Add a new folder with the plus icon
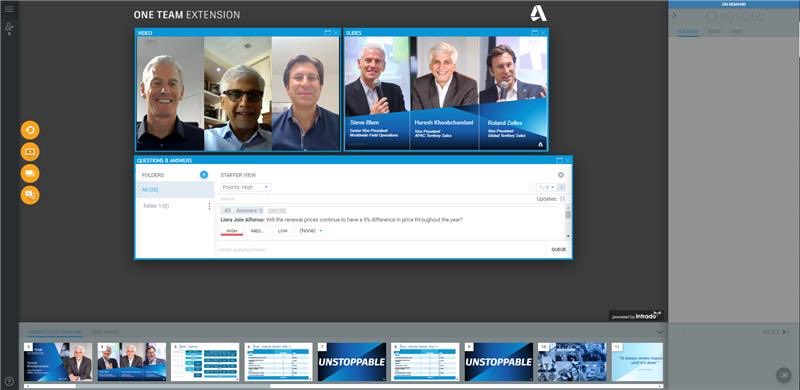 (204, 175)
